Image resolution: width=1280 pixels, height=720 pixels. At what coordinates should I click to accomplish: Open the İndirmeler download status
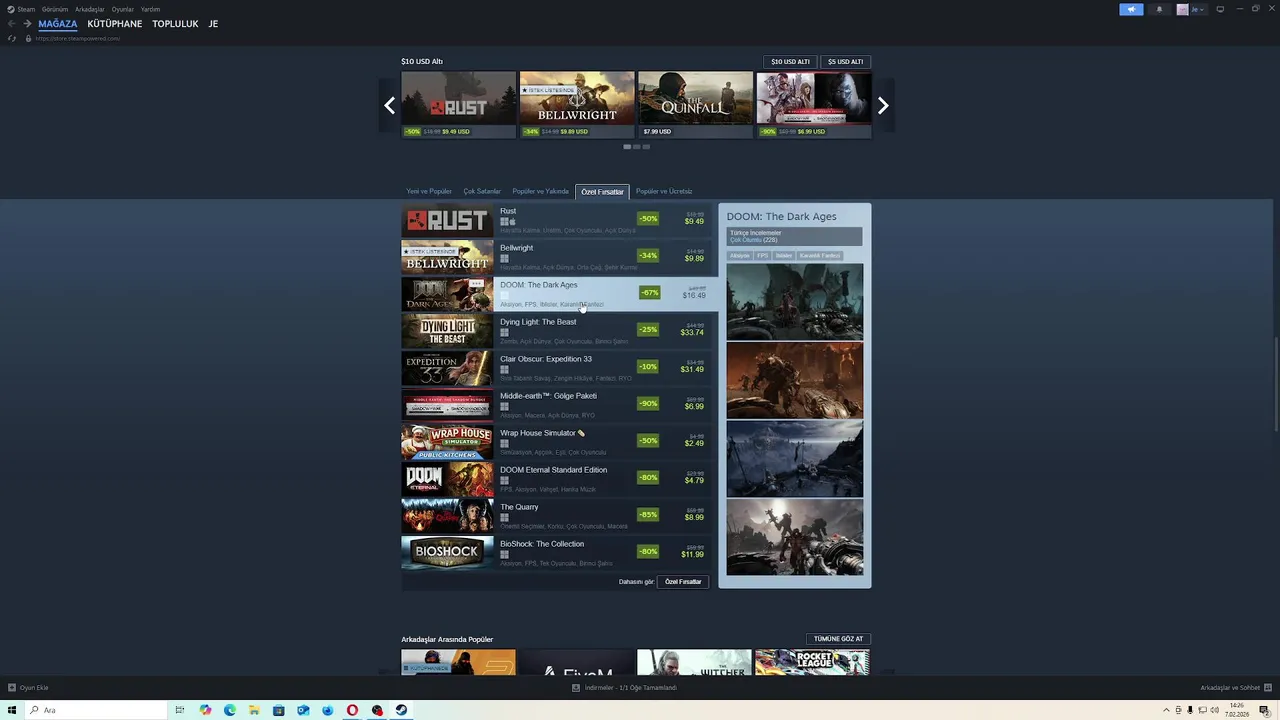[x=625, y=688]
